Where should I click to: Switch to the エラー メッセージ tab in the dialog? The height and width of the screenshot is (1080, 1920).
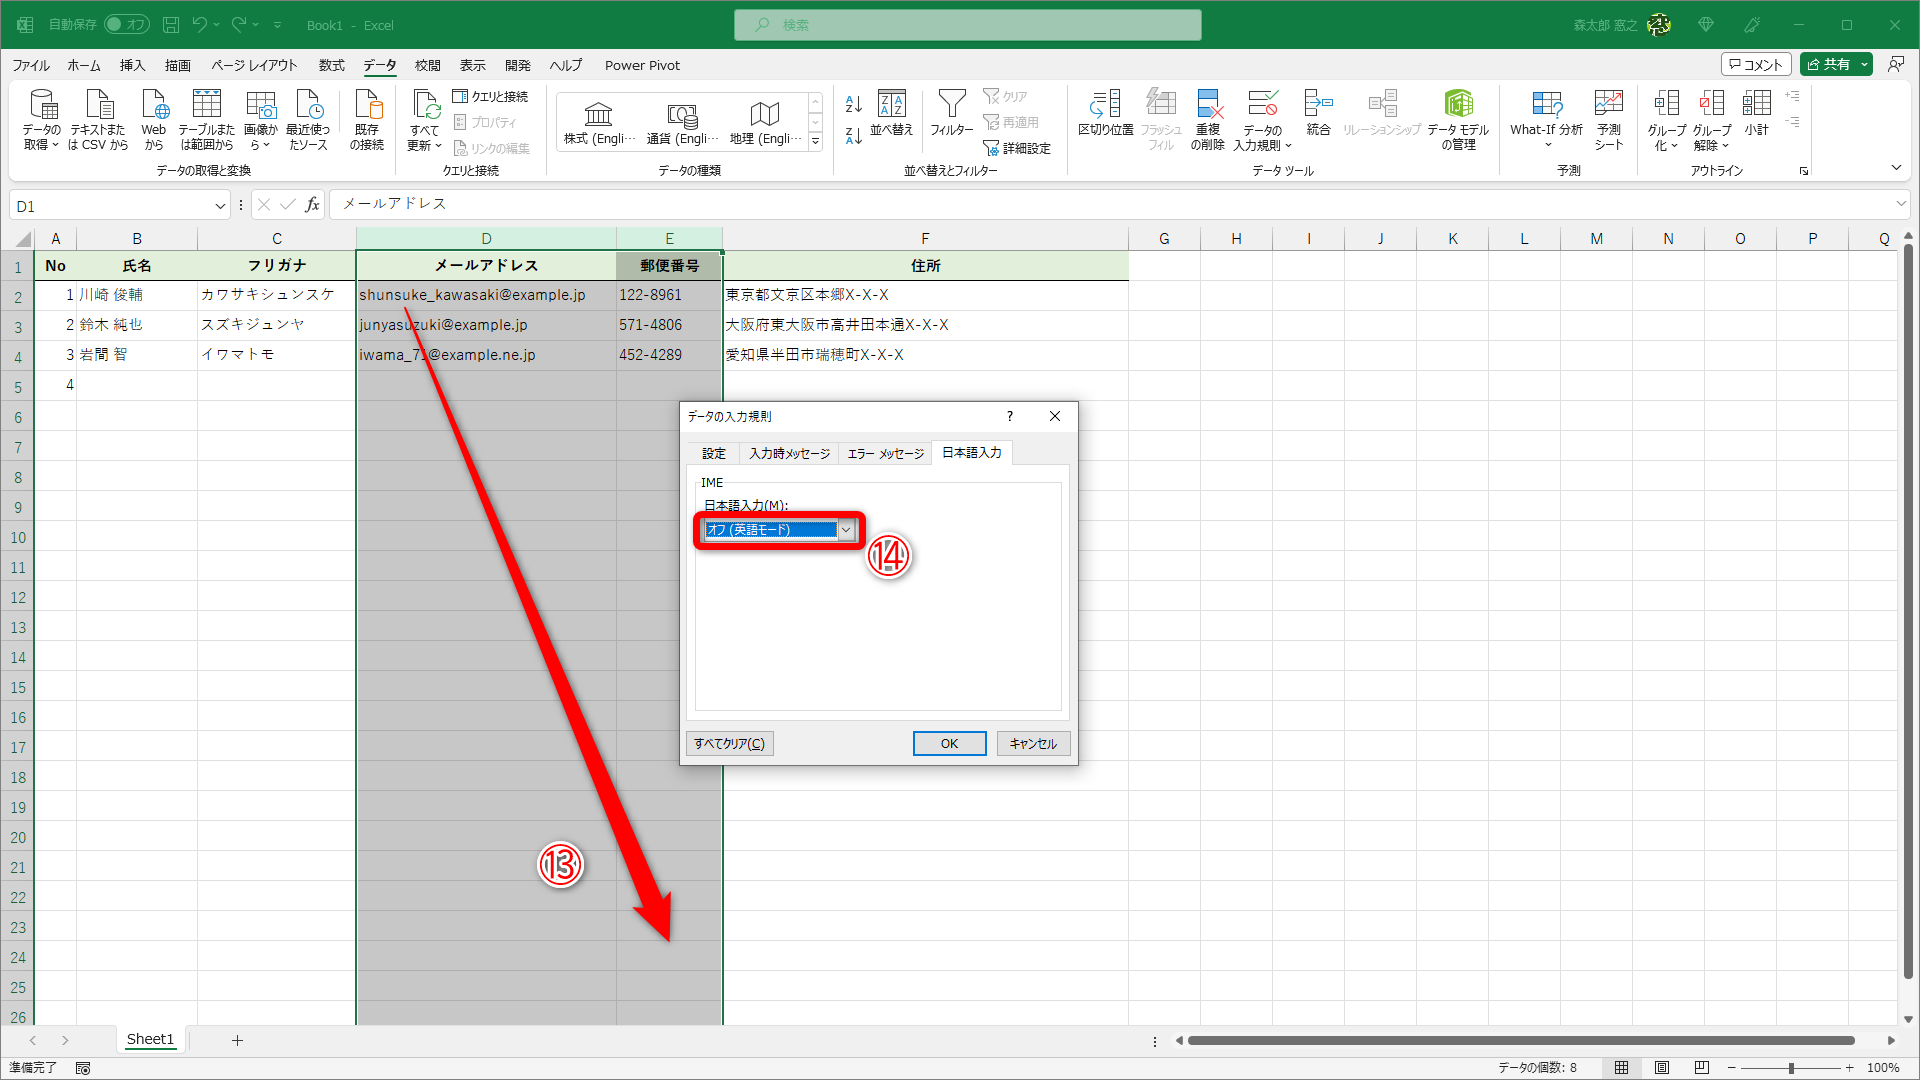(x=885, y=453)
